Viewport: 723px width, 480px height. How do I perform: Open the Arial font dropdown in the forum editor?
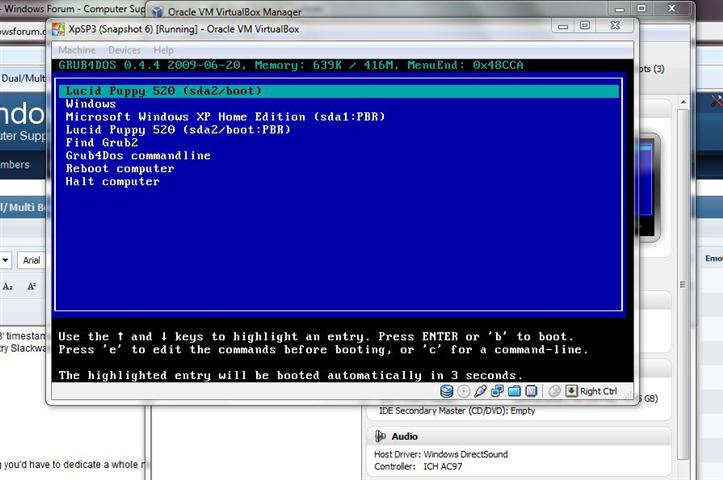31,260
